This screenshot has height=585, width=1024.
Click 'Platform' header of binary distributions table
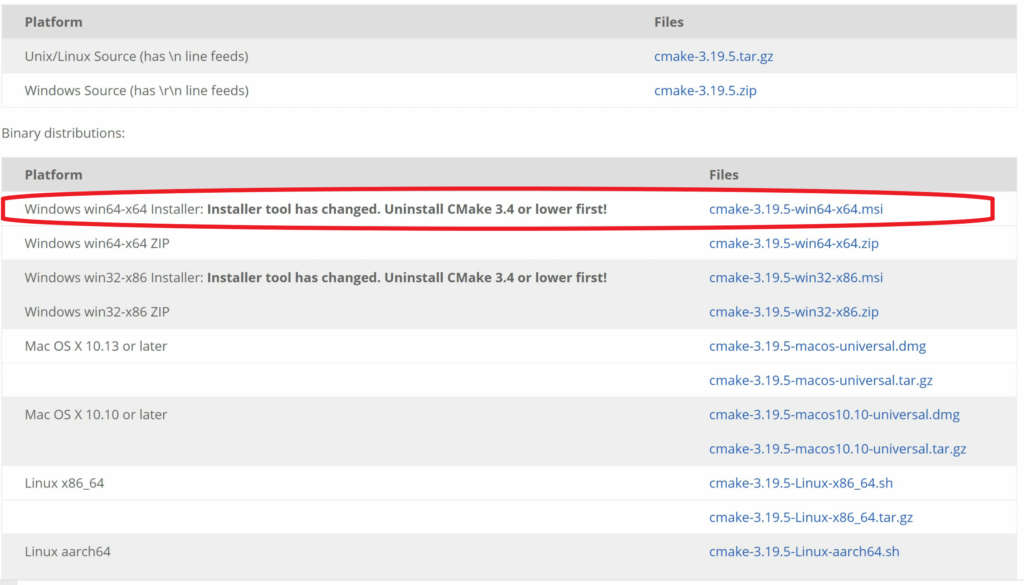(54, 175)
